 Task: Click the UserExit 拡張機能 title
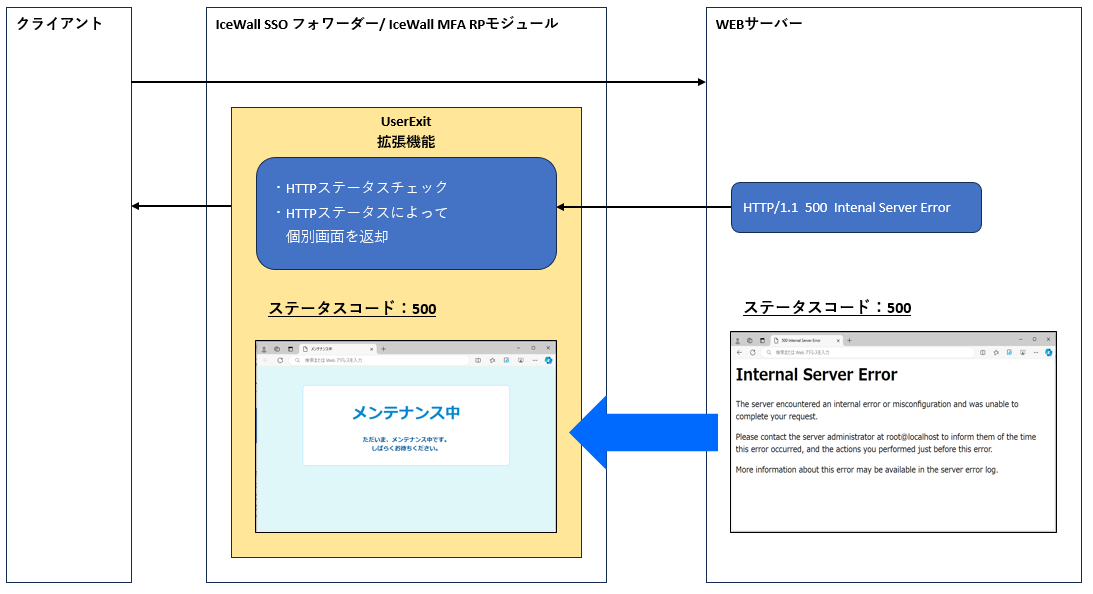[x=406, y=132]
